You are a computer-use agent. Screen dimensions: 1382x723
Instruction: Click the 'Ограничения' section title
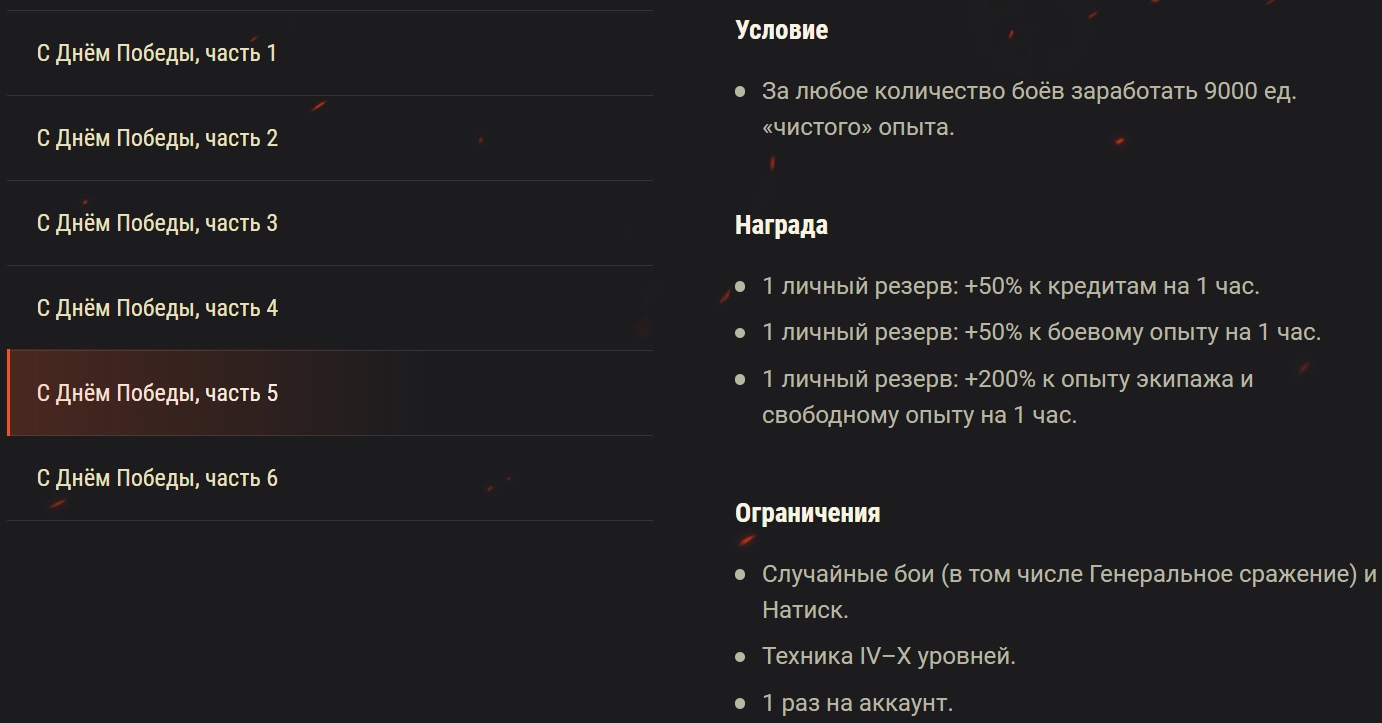(x=808, y=512)
